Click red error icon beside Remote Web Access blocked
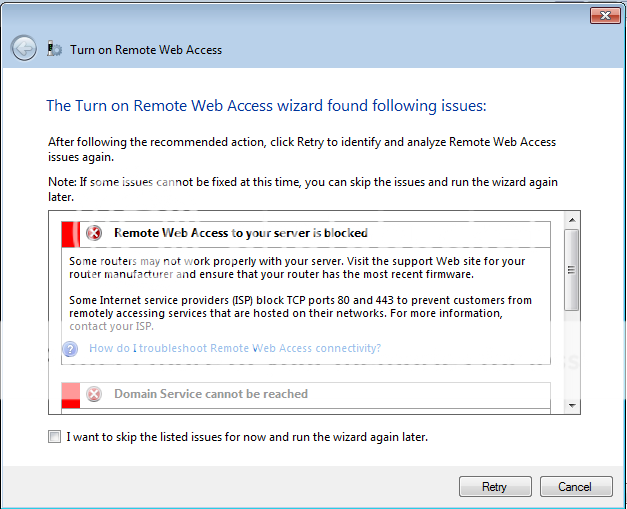This screenshot has width=627, height=509. coord(94,233)
